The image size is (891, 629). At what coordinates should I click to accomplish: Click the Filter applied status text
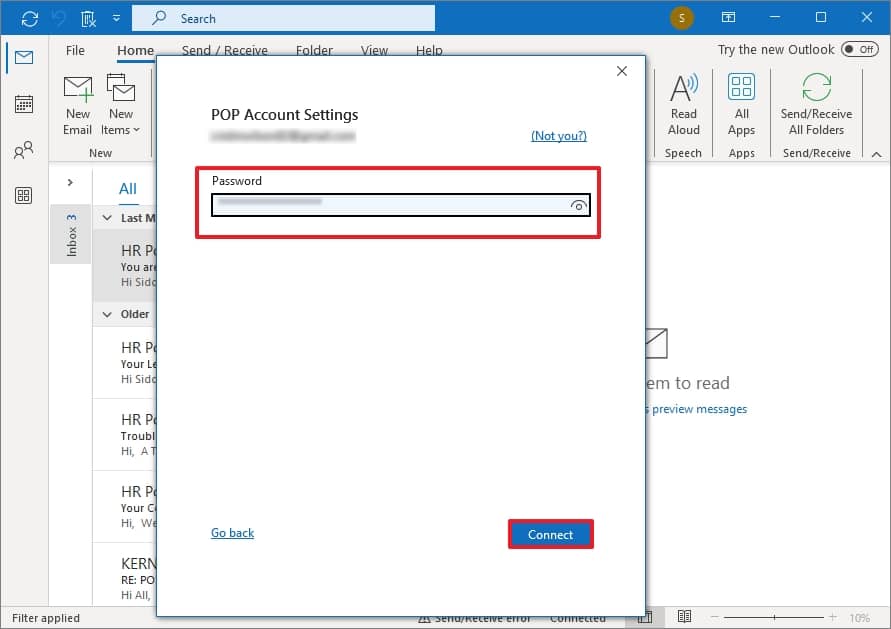pyautogui.click(x=46, y=618)
